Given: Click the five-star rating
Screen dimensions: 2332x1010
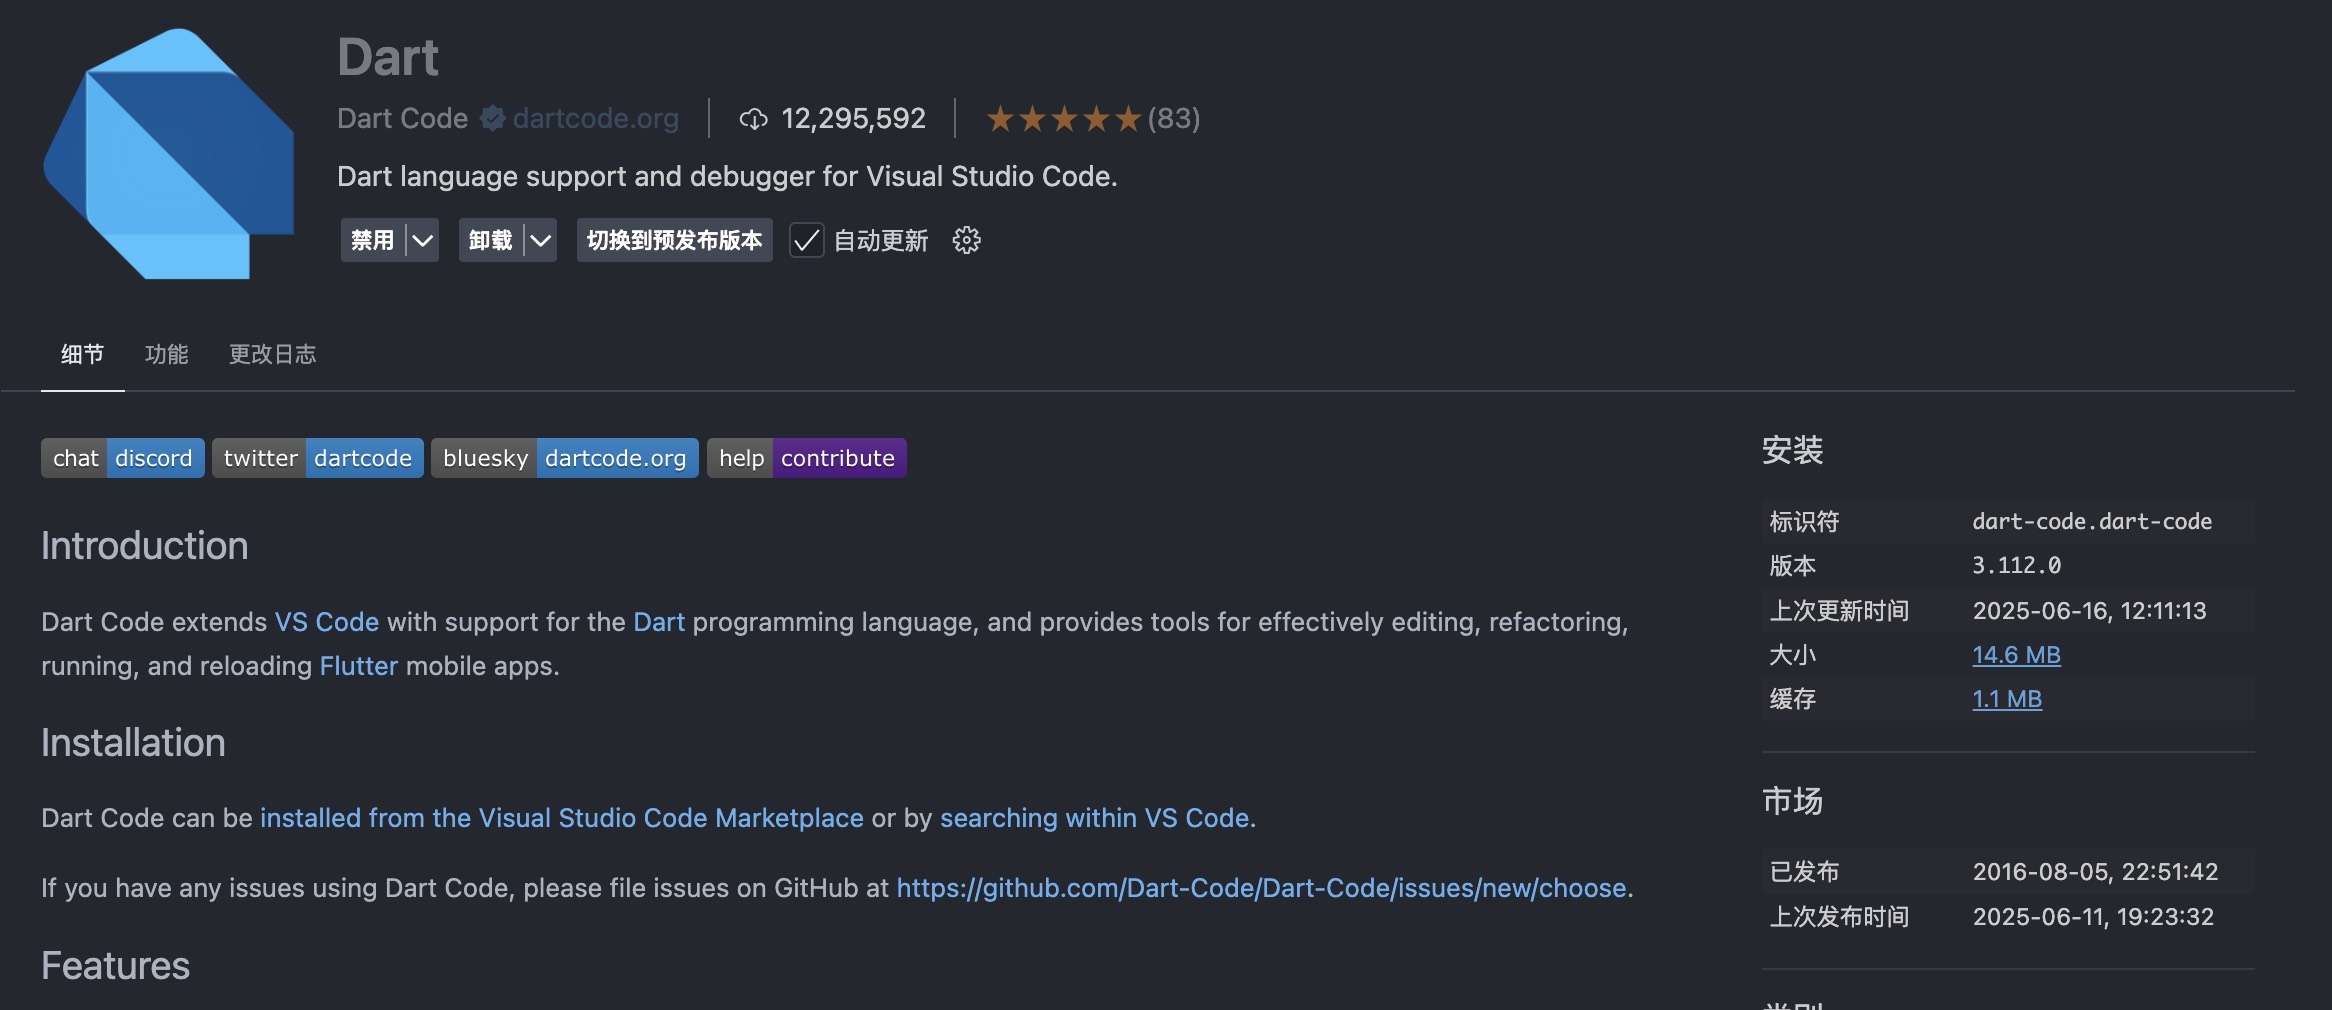Looking at the screenshot, I should (x=1063, y=119).
